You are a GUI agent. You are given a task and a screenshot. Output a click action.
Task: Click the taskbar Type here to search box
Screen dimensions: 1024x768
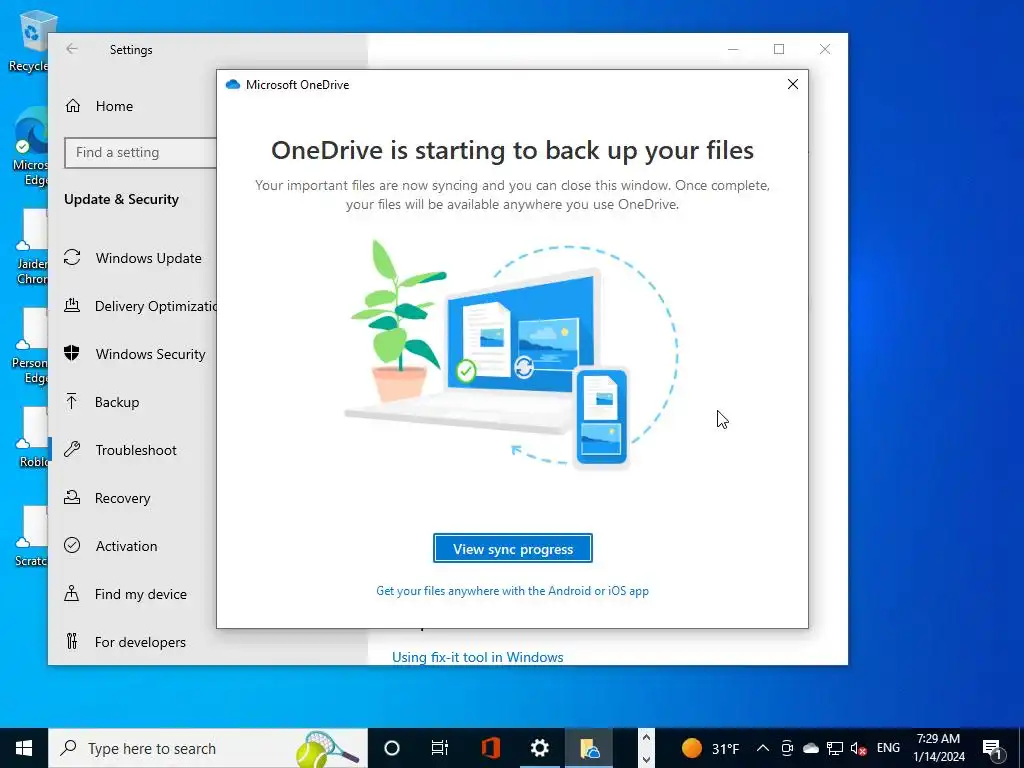208,748
